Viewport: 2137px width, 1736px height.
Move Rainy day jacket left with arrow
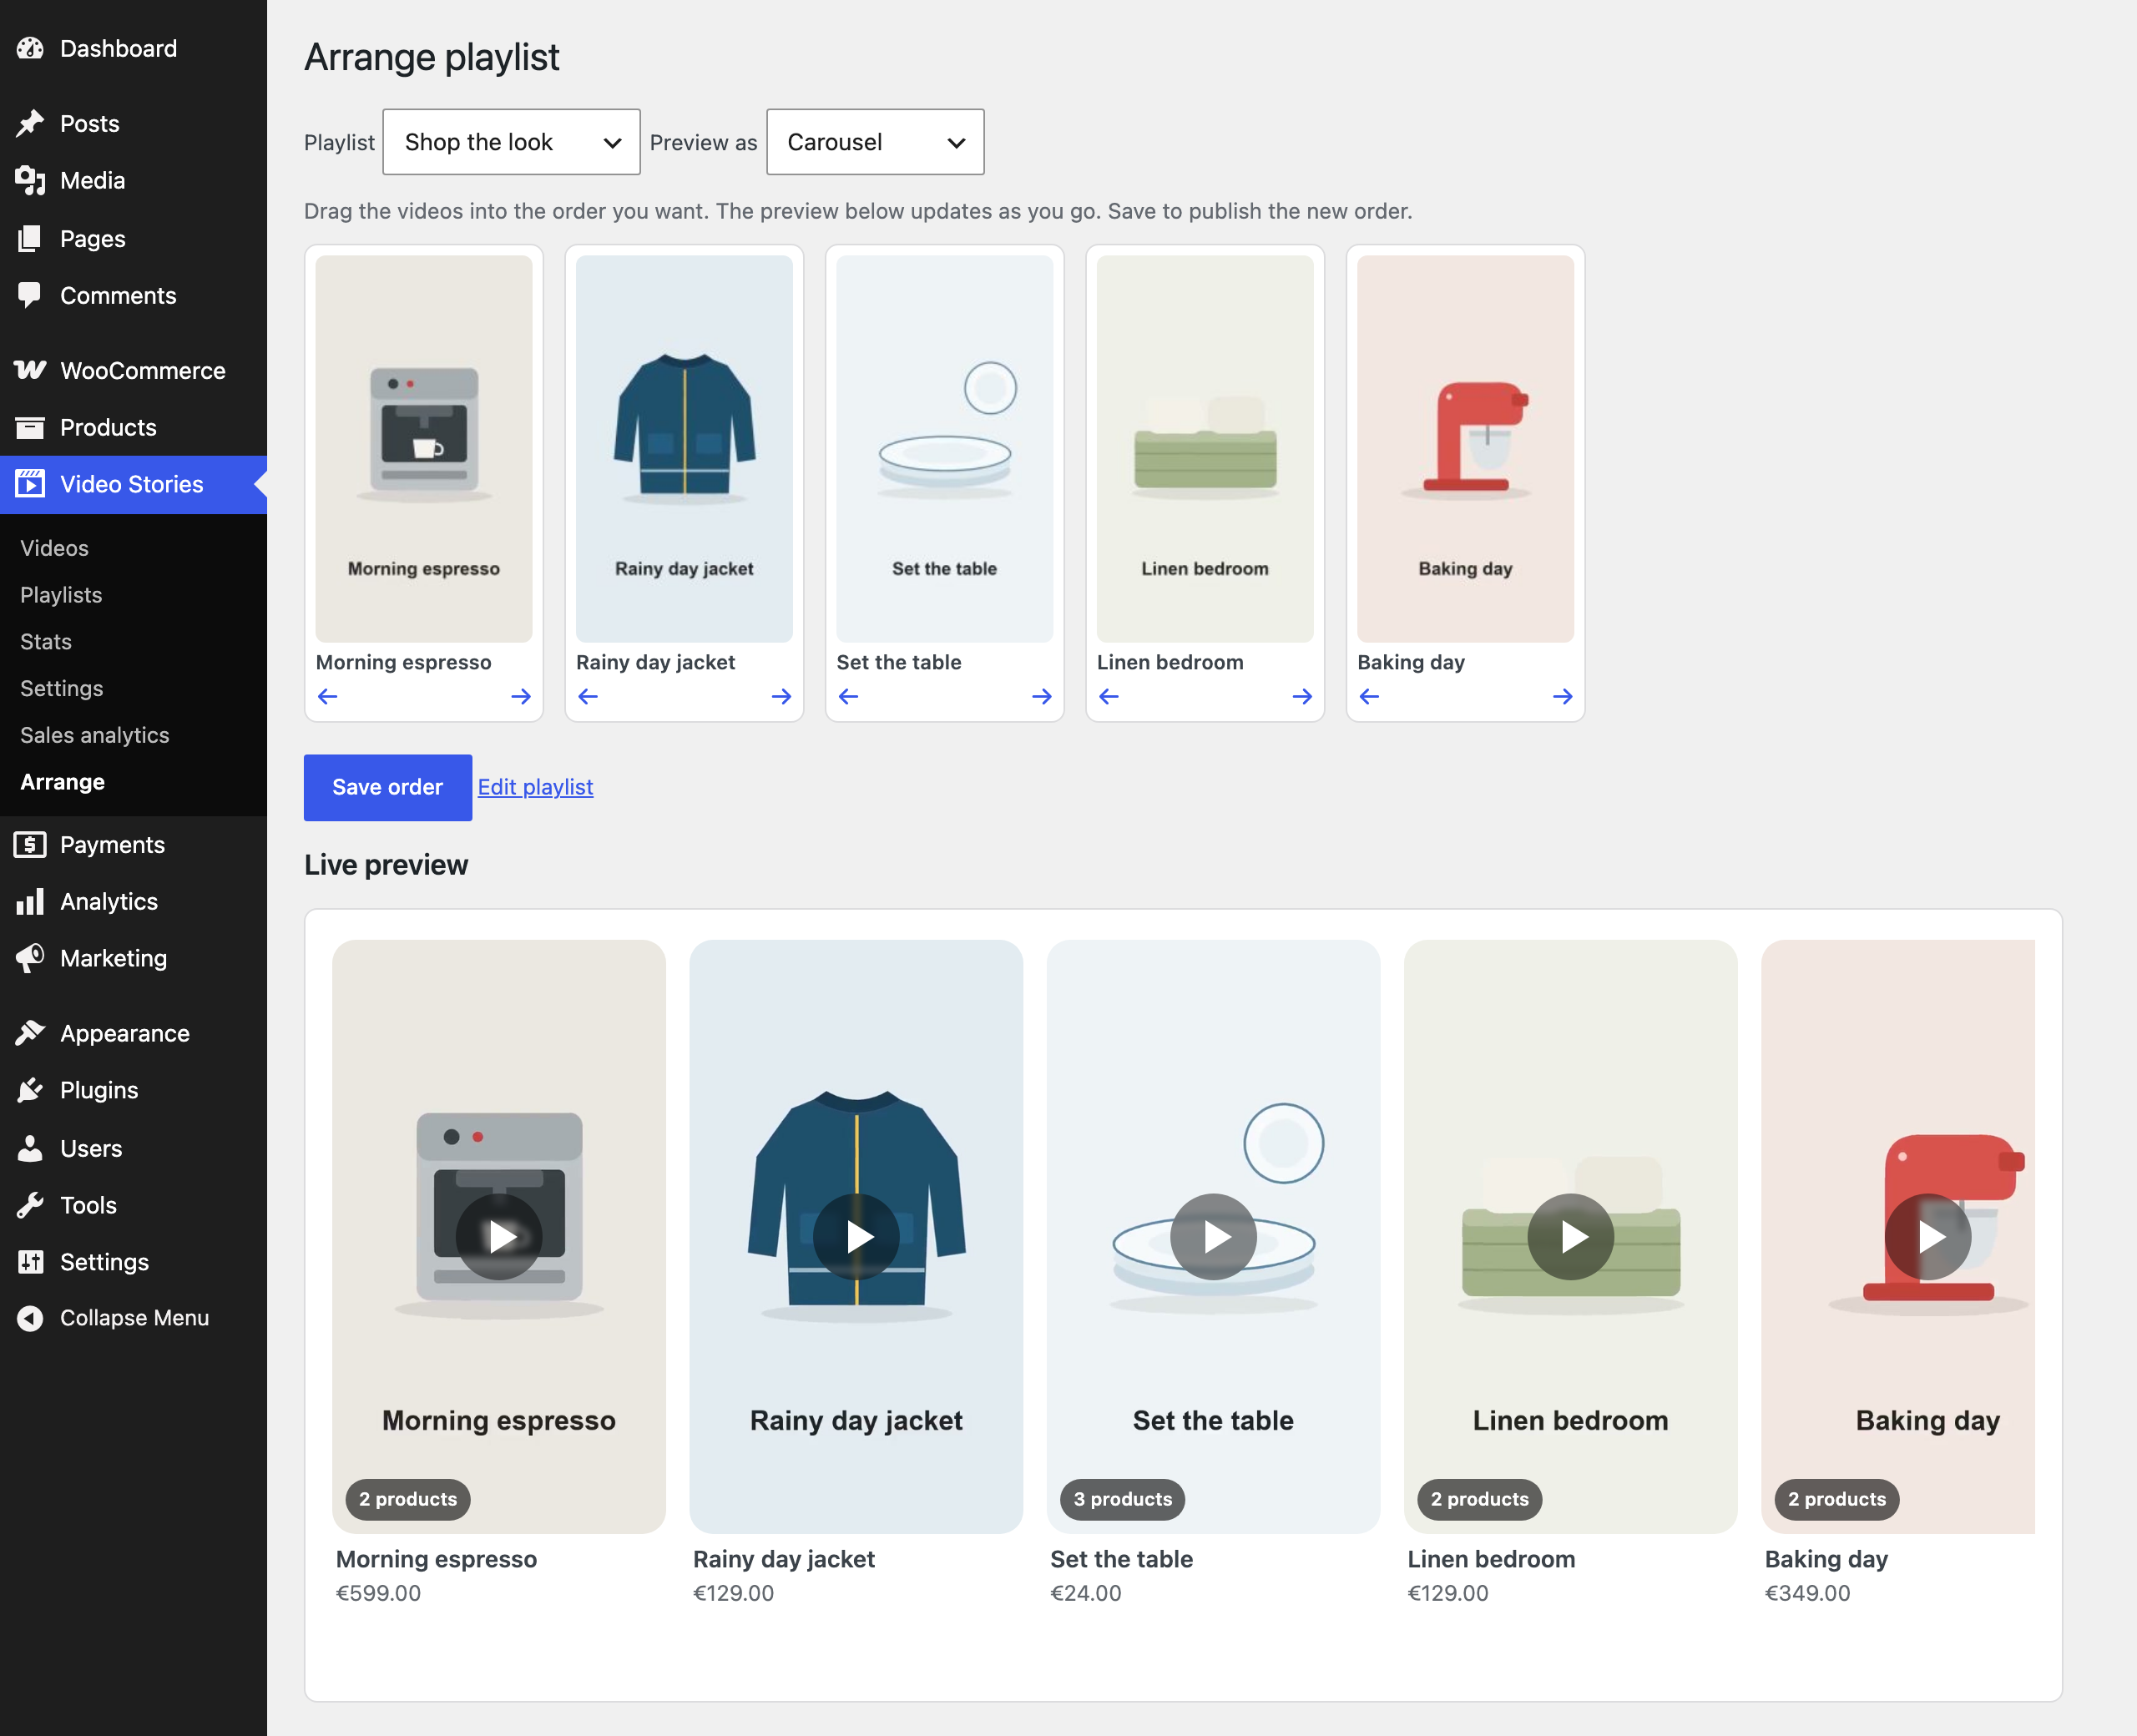588,696
